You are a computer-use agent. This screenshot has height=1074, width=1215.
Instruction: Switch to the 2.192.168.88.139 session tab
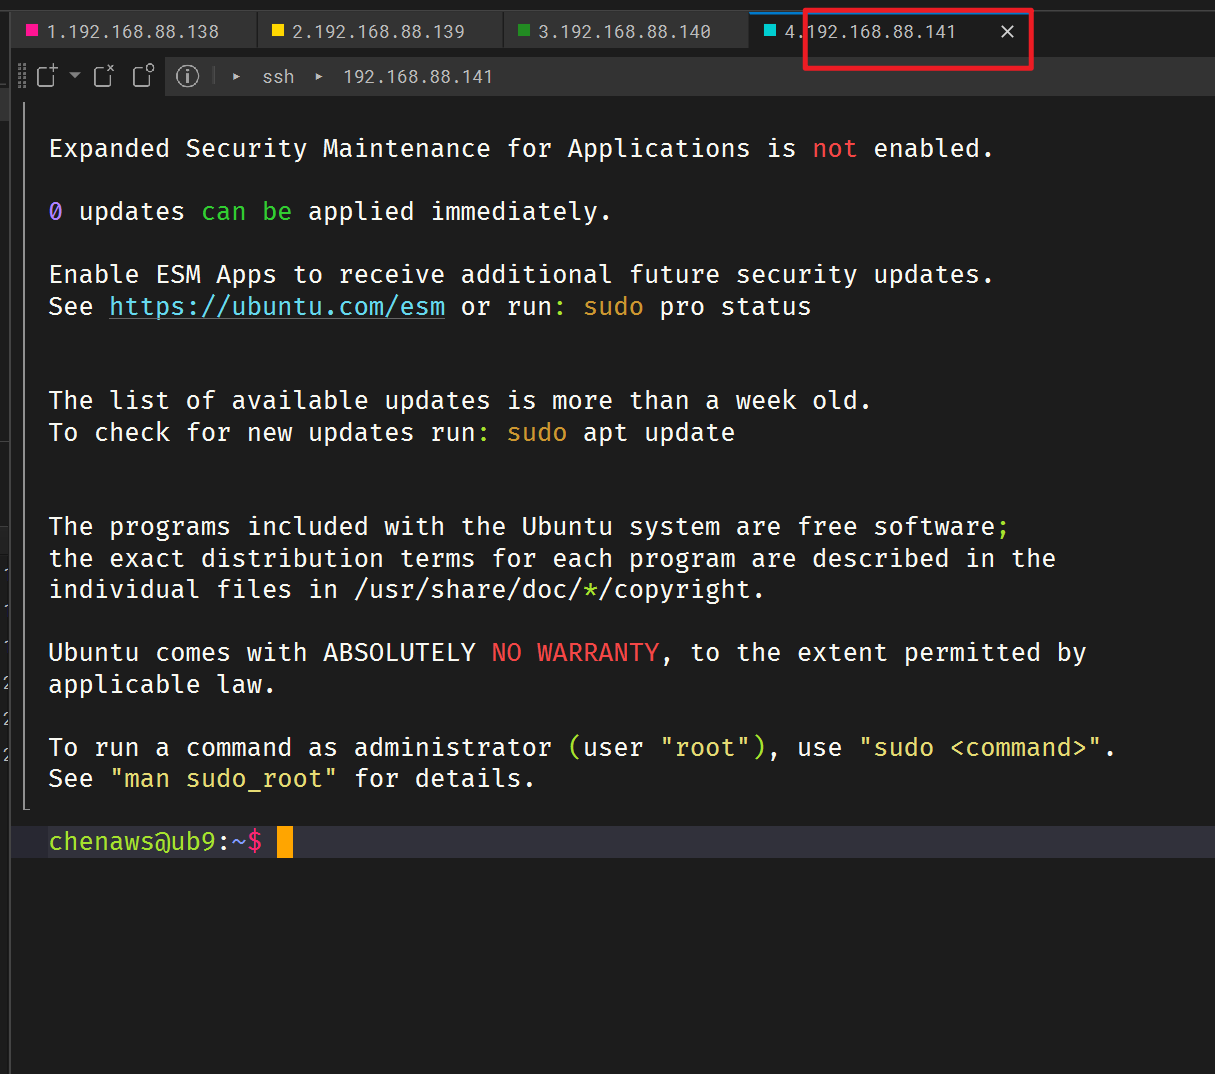[379, 31]
